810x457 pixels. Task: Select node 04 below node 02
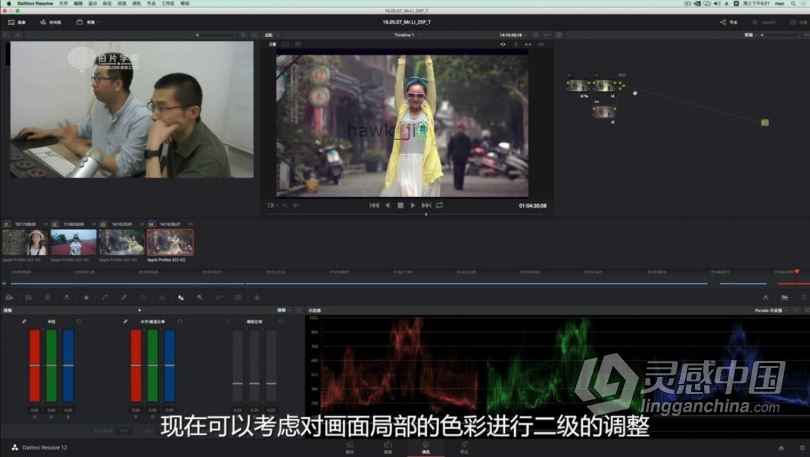click(x=603, y=112)
